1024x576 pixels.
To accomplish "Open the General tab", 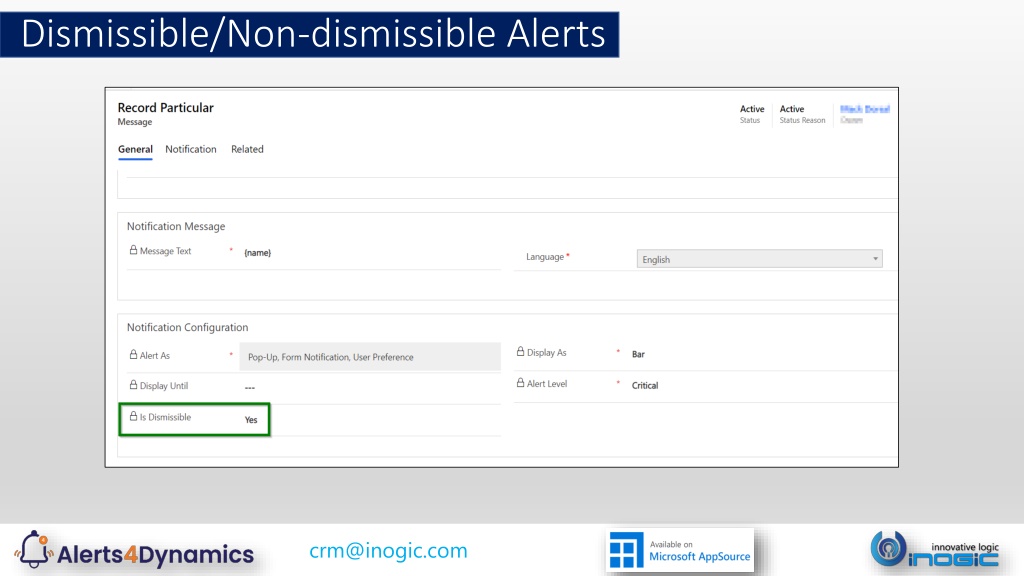I will [x=135, y=149].
